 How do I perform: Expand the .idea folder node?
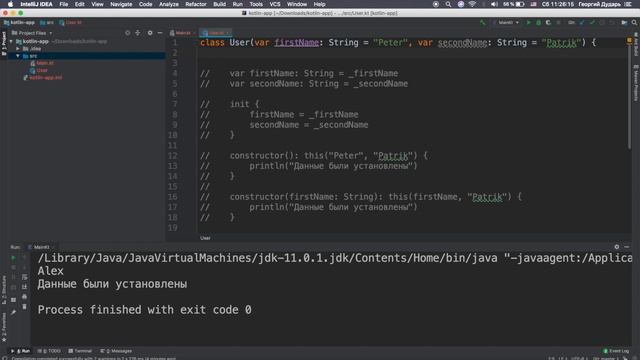(18, 49)
